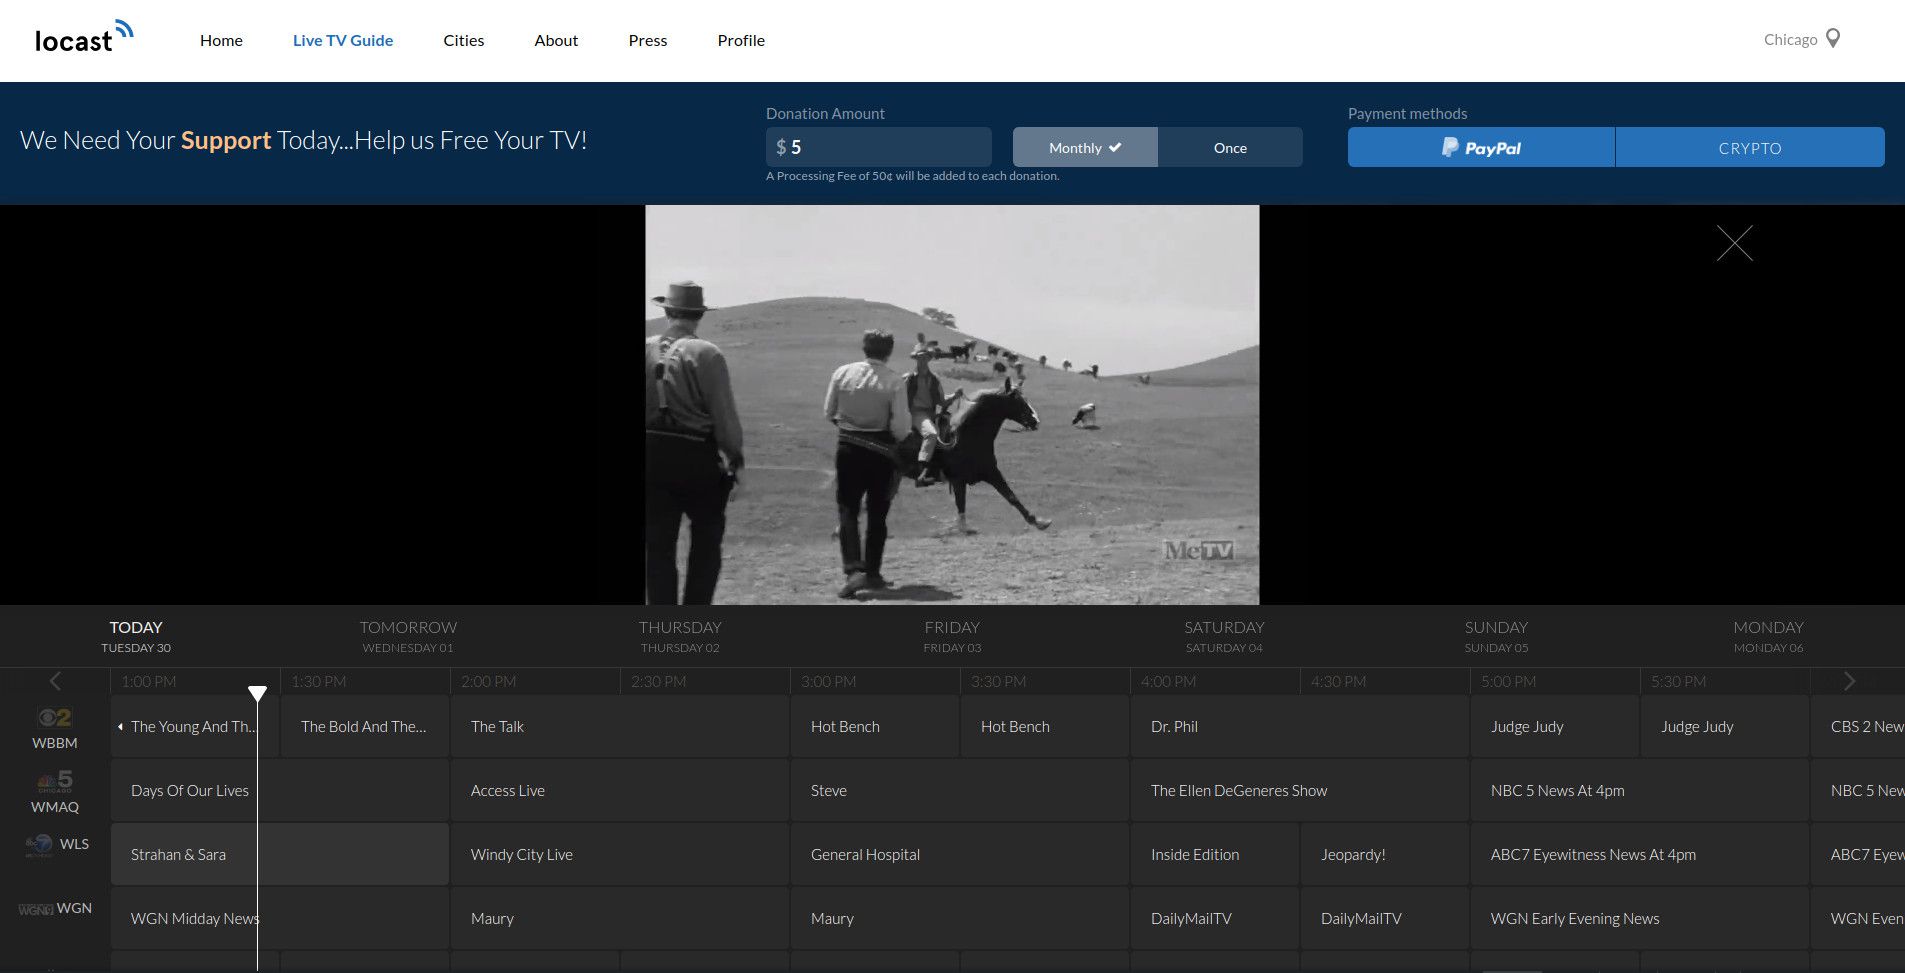1905x973 pixels.
Task: Select the 3:30 PM Hot Bench program
Action: (x=1045, y=726)
